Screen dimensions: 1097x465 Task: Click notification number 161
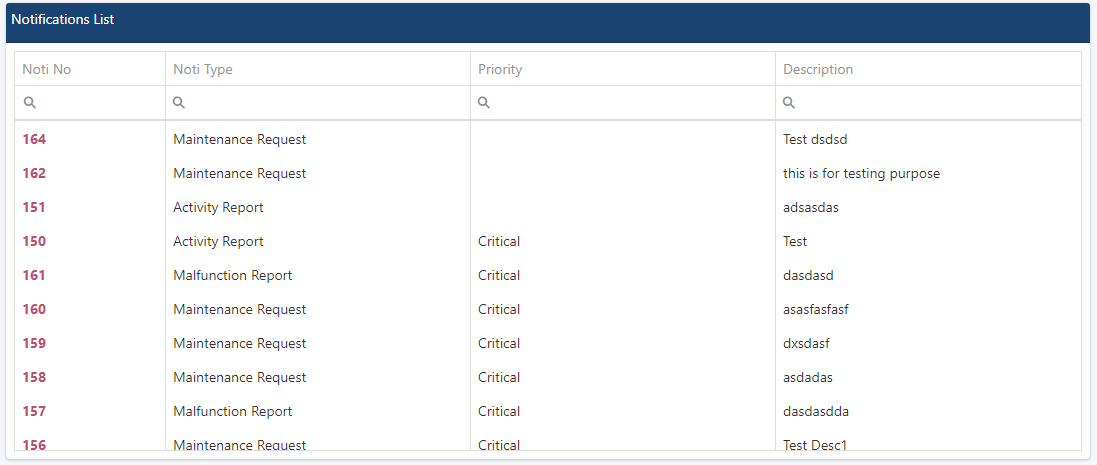pyautogui.click(x=34, y=275)
